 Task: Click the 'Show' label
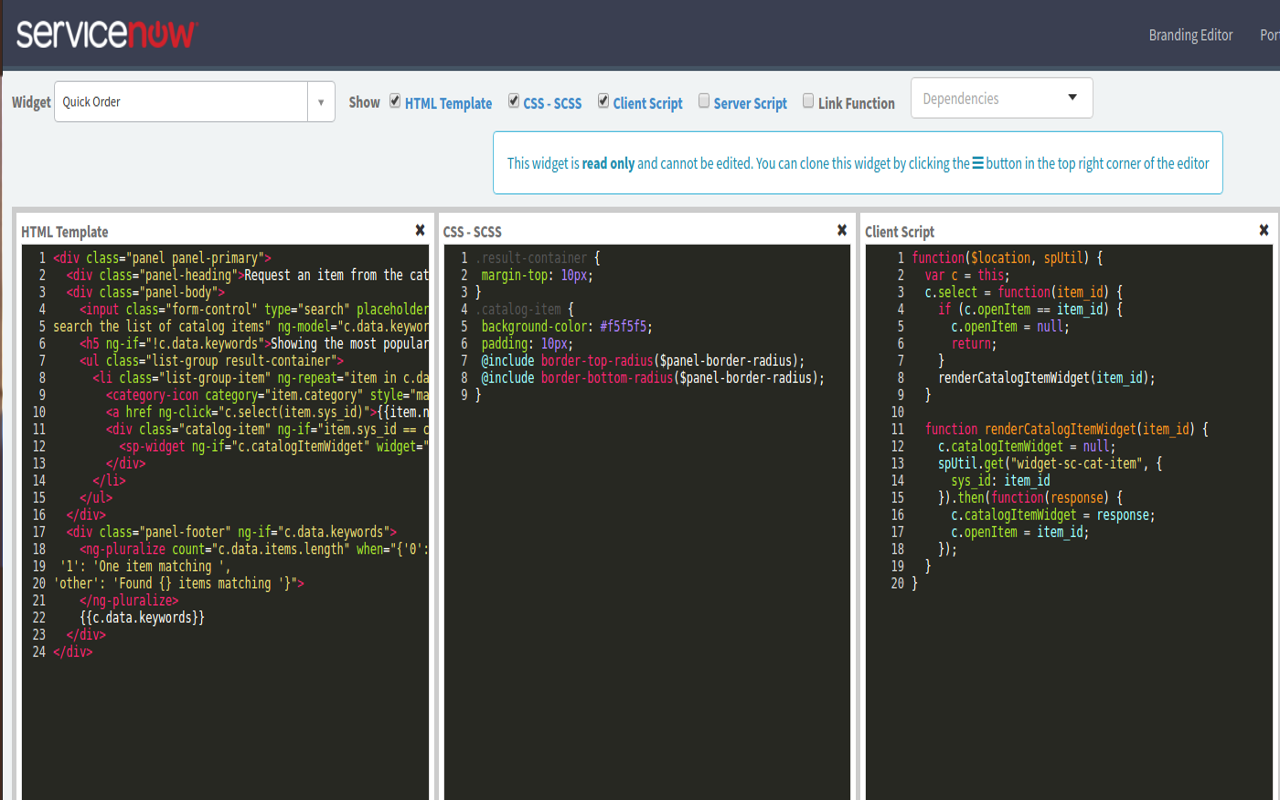click(x=364, y=102)
